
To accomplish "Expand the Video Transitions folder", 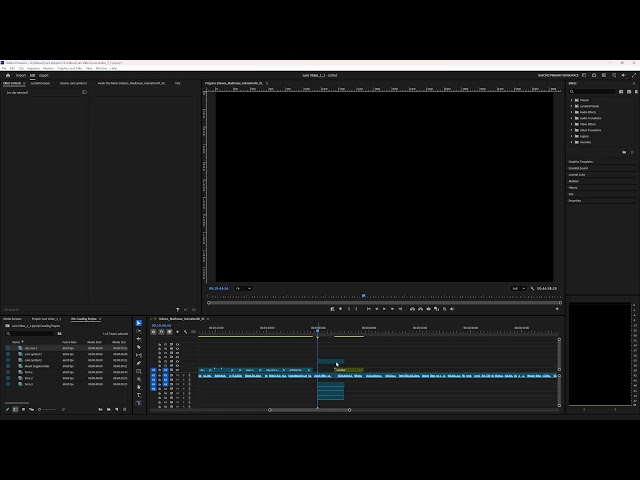I will pos(571,130).
